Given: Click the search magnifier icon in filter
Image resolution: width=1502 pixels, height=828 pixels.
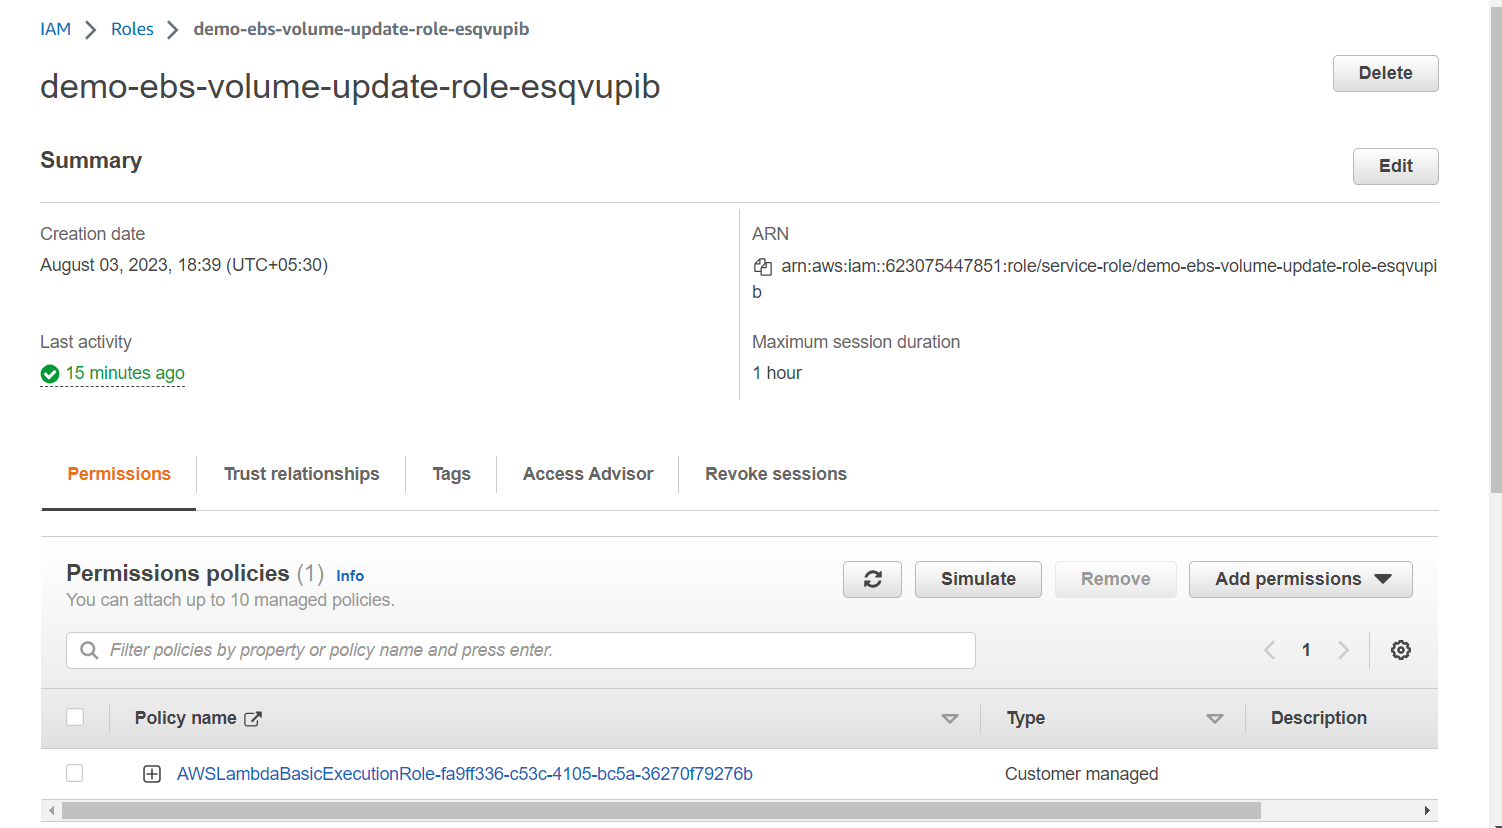Looking at the screenshot, I should click(x=89, y=650).
